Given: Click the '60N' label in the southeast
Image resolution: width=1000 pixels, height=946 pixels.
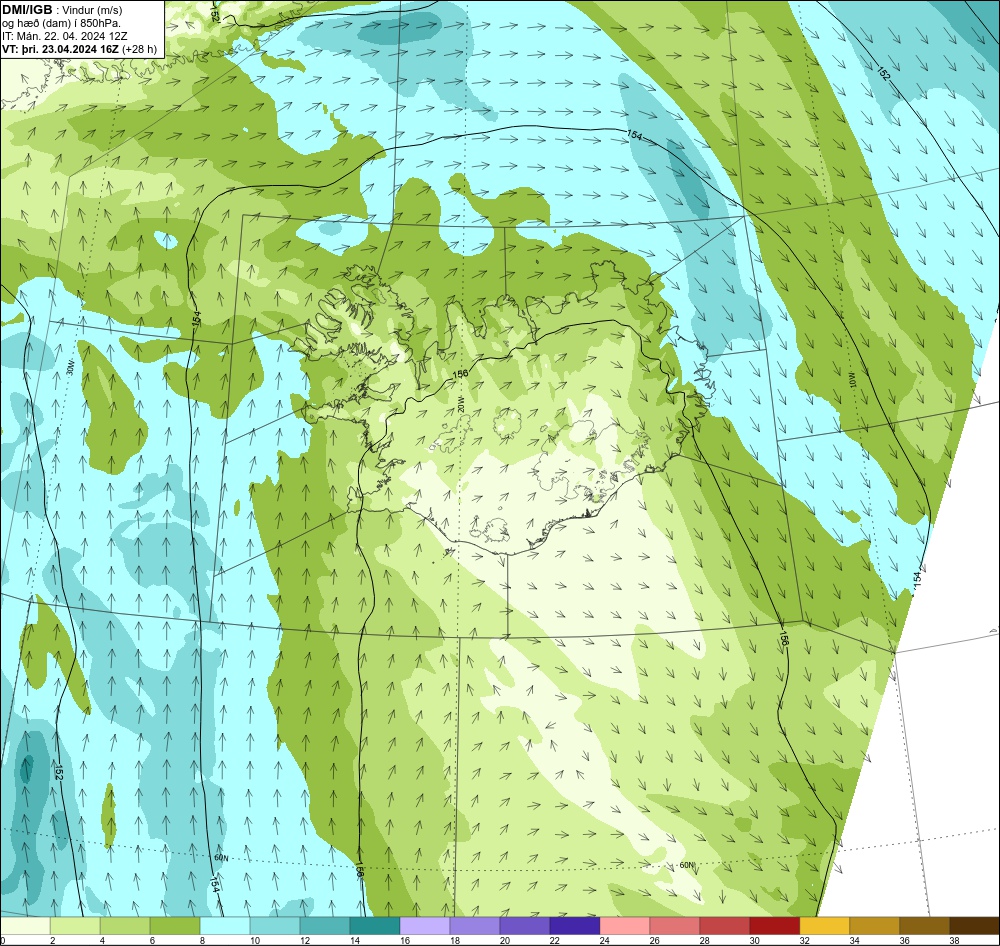Looking at the screenshot, I should click(x=686, y=865).
